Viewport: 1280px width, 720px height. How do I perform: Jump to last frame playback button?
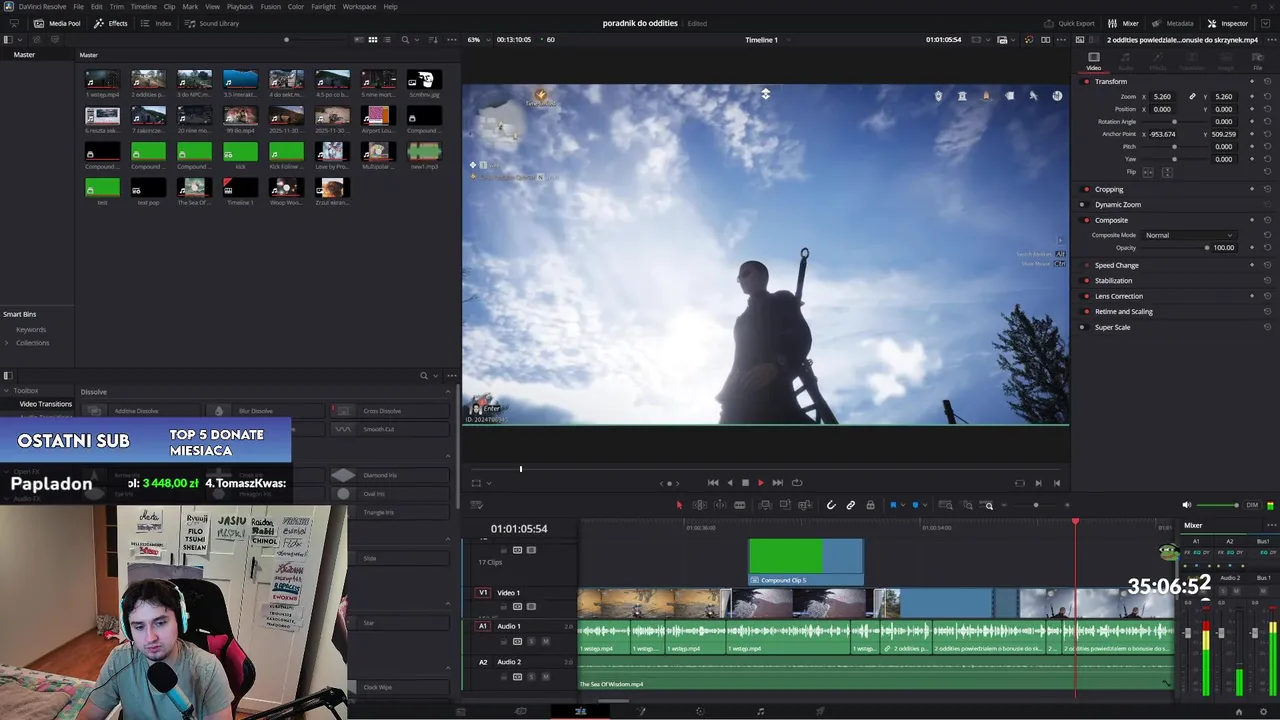click(x=778, y=483)
